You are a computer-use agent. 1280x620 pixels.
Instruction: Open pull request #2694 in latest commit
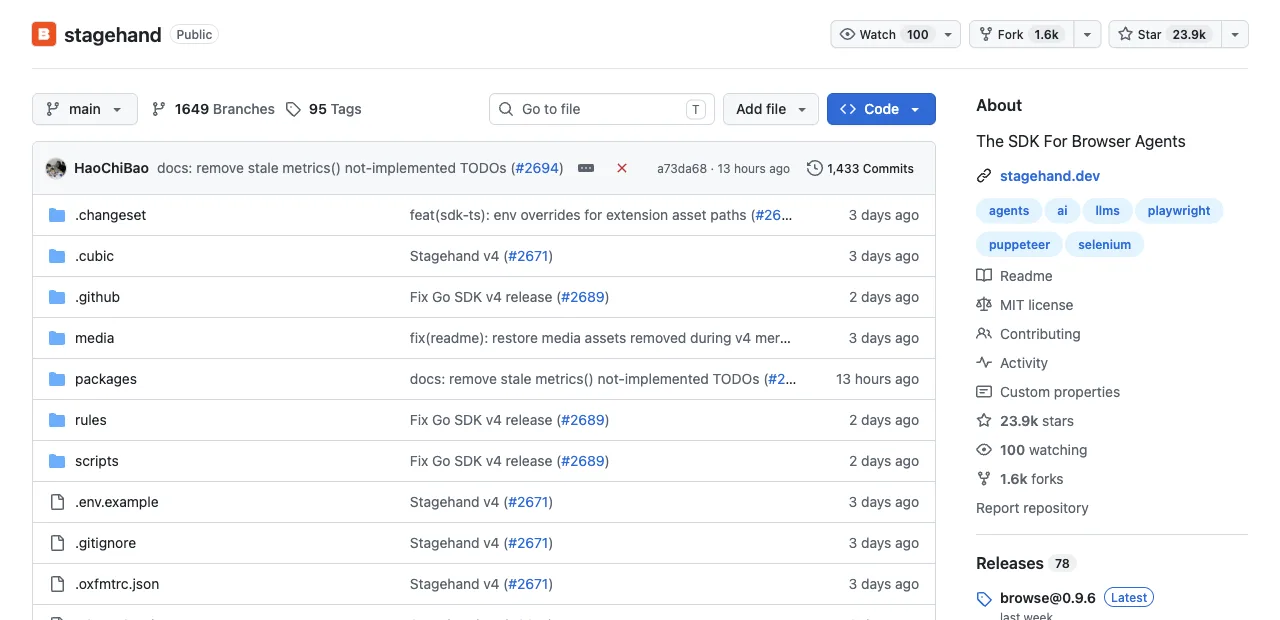pos(537,168)
